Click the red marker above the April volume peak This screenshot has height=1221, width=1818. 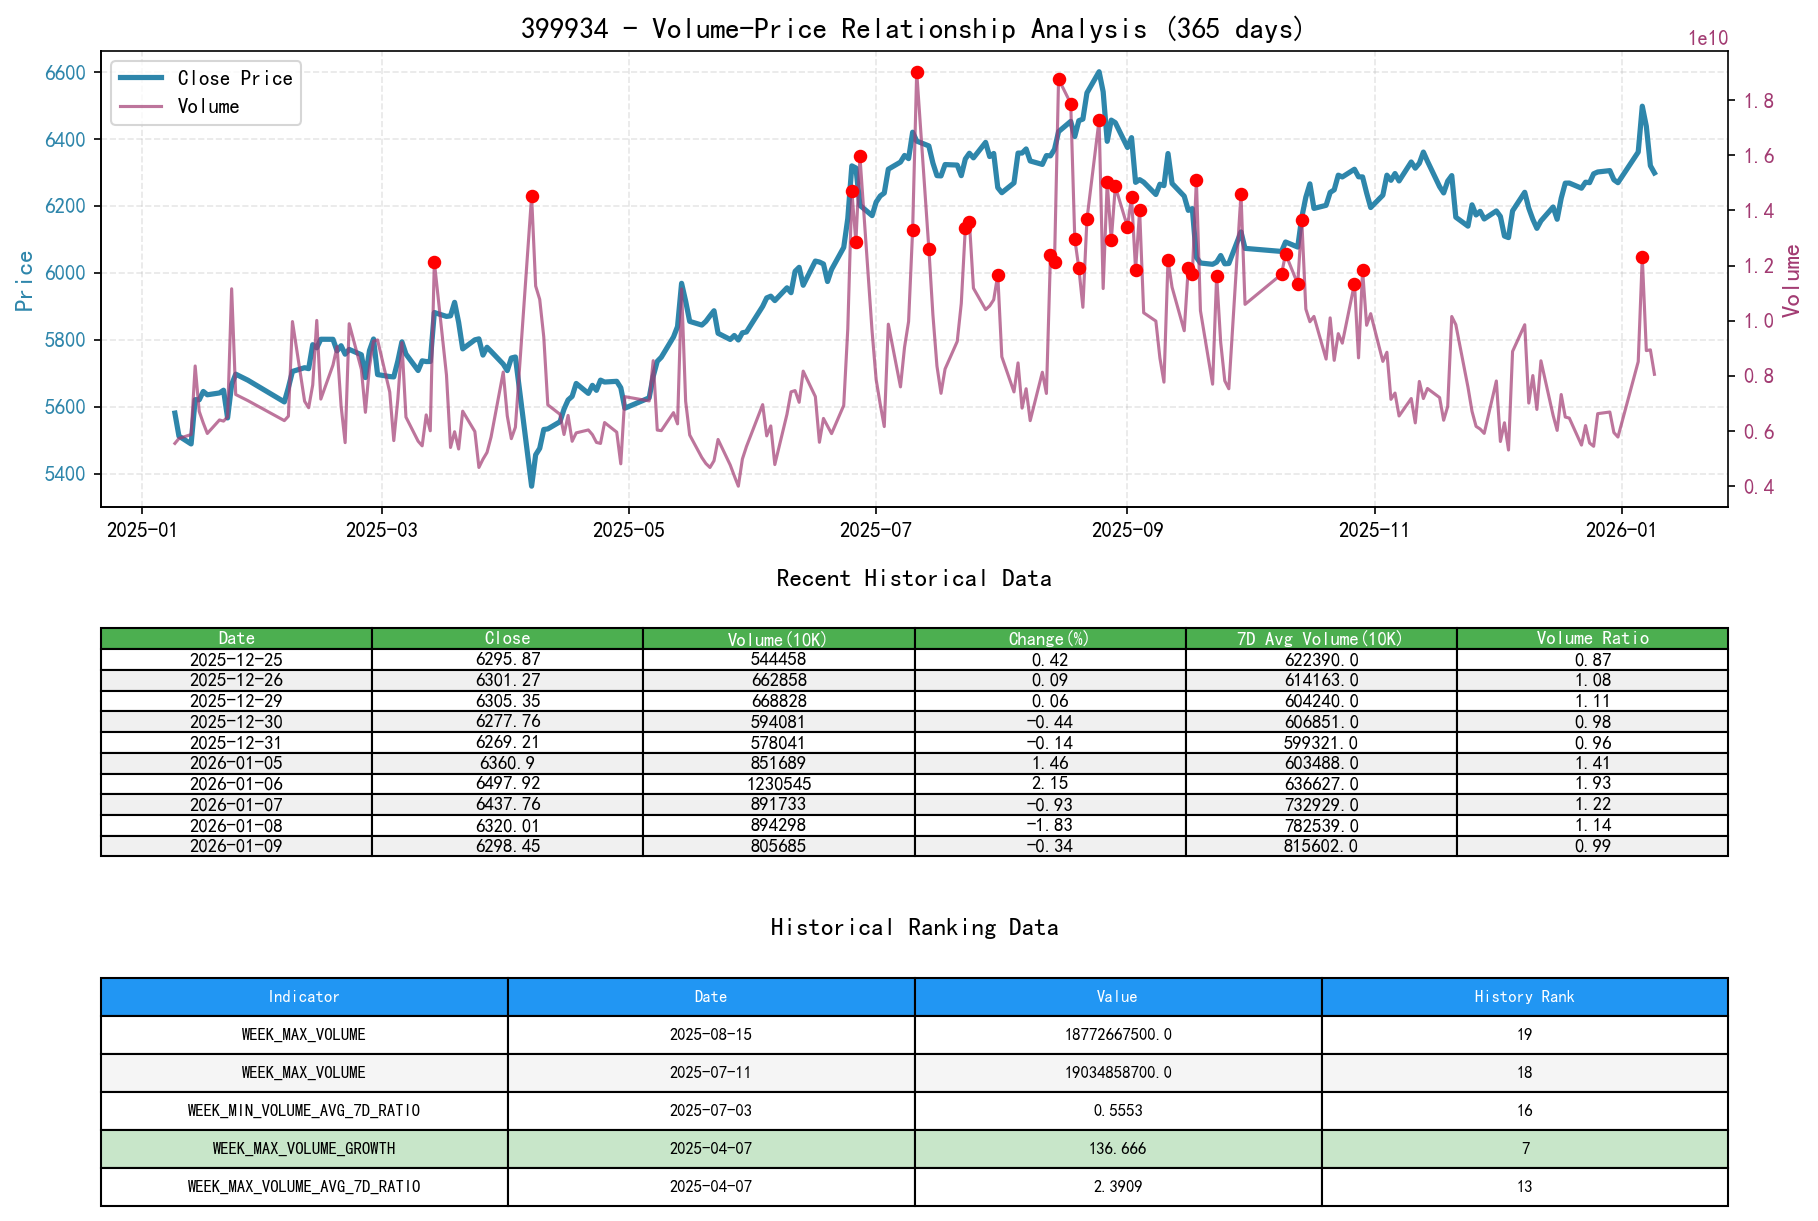pyautogui.click(x=532, y=195)
